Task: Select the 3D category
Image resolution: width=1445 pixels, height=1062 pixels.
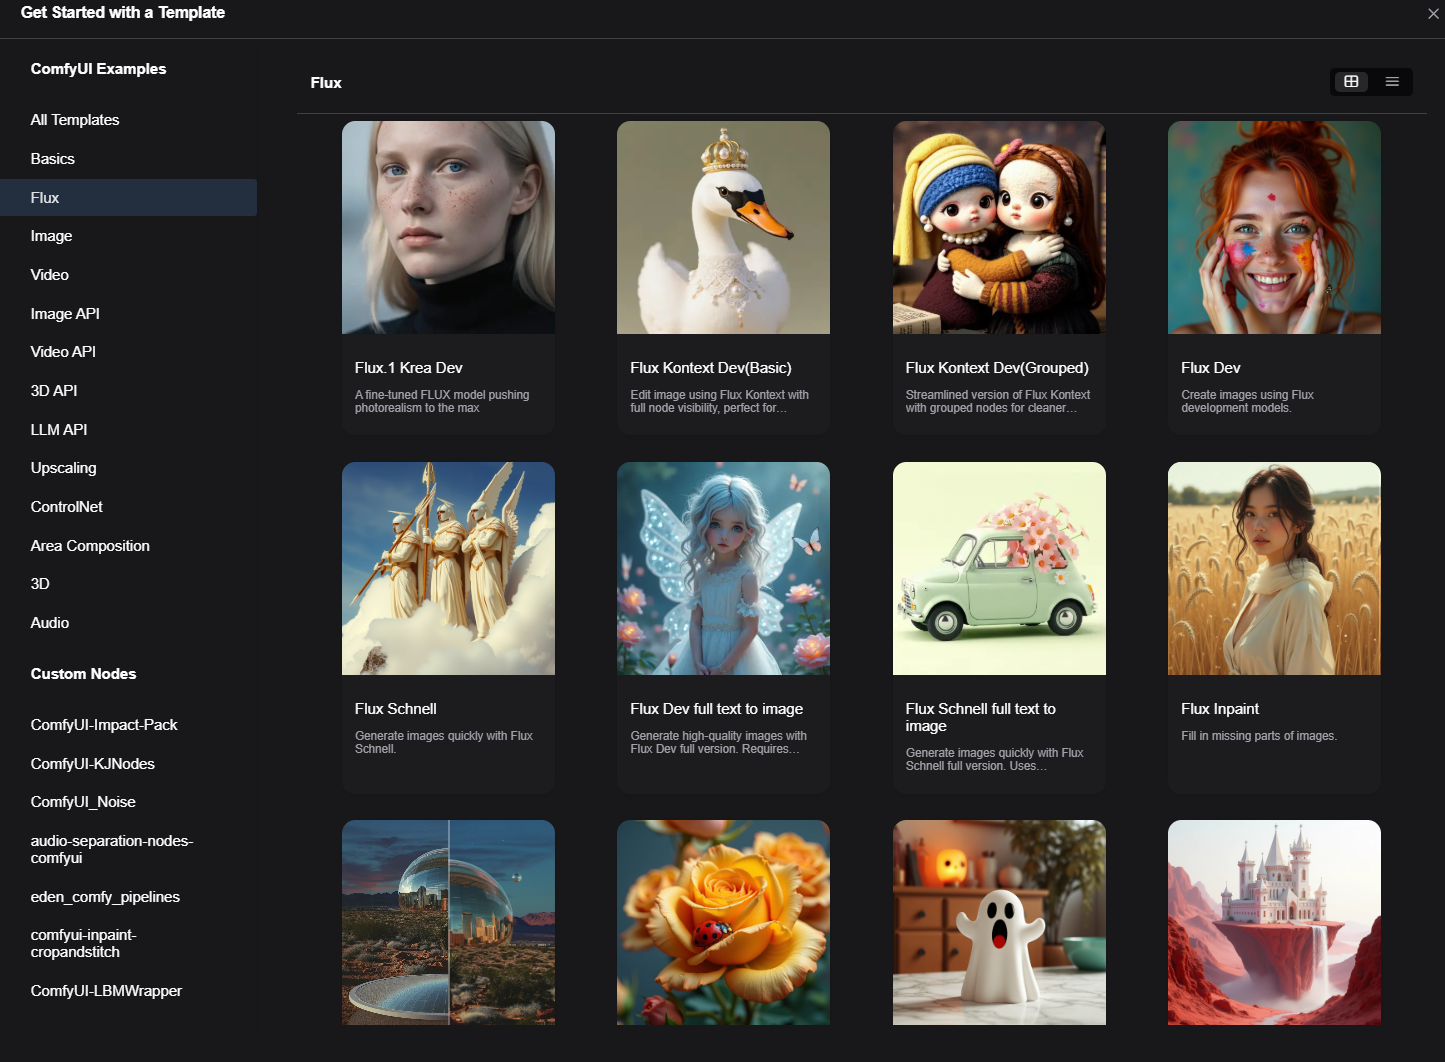Action: pos(128,584)
